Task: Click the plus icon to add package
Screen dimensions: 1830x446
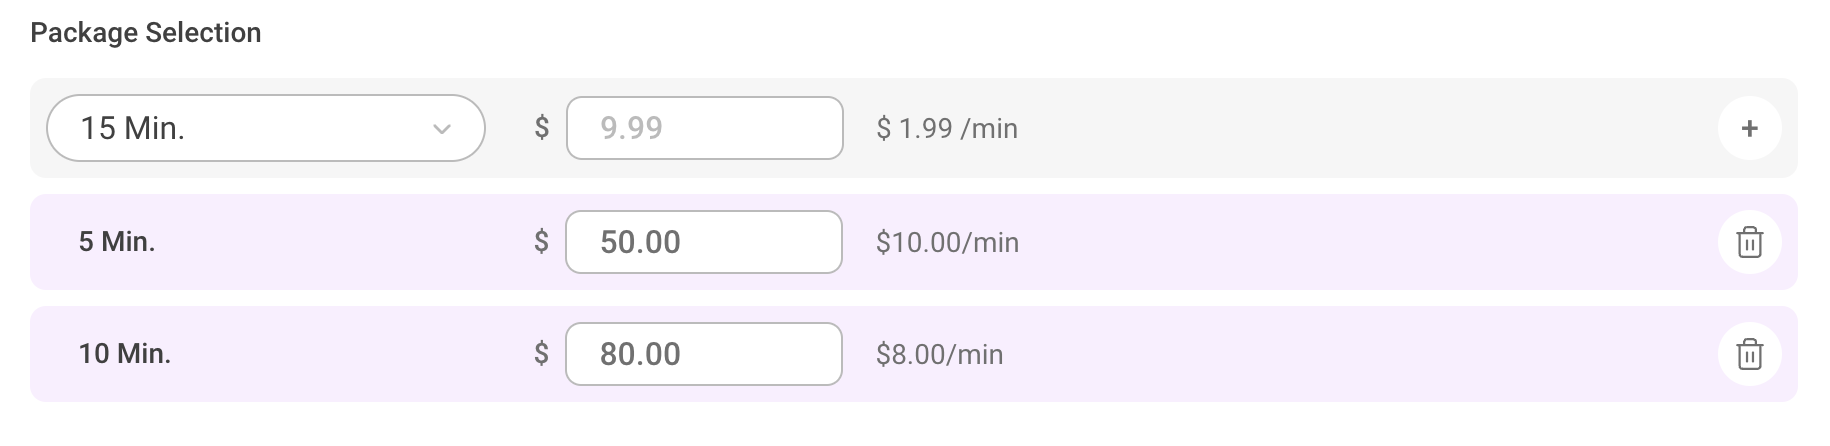Action: pyautogui.click(x=1749, y=128)
